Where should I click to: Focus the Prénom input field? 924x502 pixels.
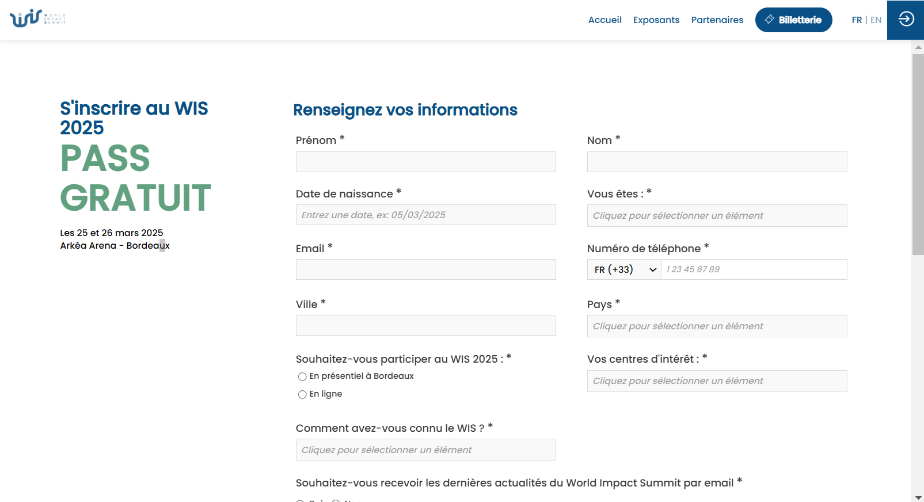click(x=425, y=161)
